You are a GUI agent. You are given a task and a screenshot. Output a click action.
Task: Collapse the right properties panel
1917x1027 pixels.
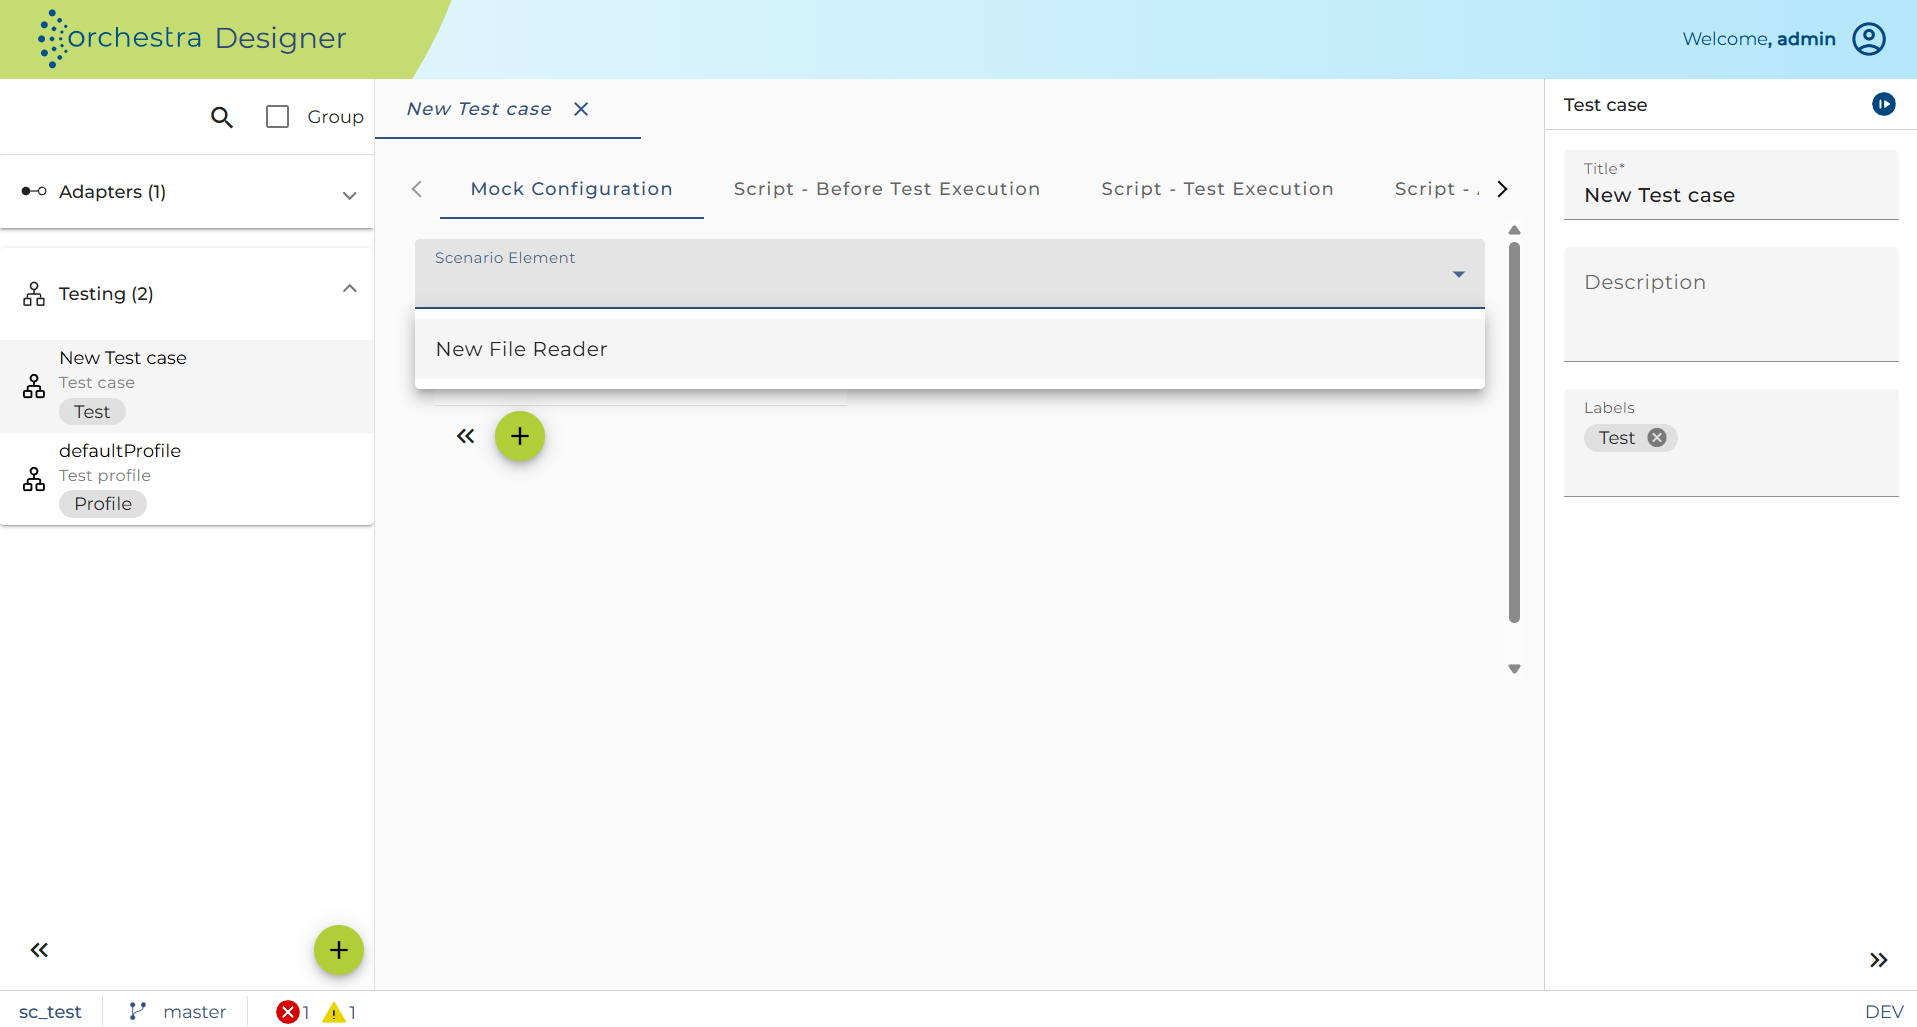coord(1878,960)
